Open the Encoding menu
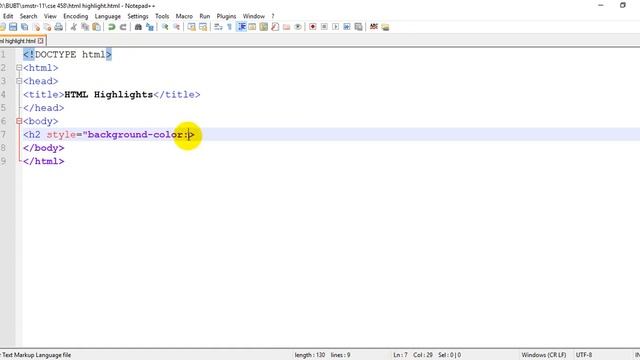Image resolution: width=640 pixels, height=360 pixels. click(x=76, y=16)
